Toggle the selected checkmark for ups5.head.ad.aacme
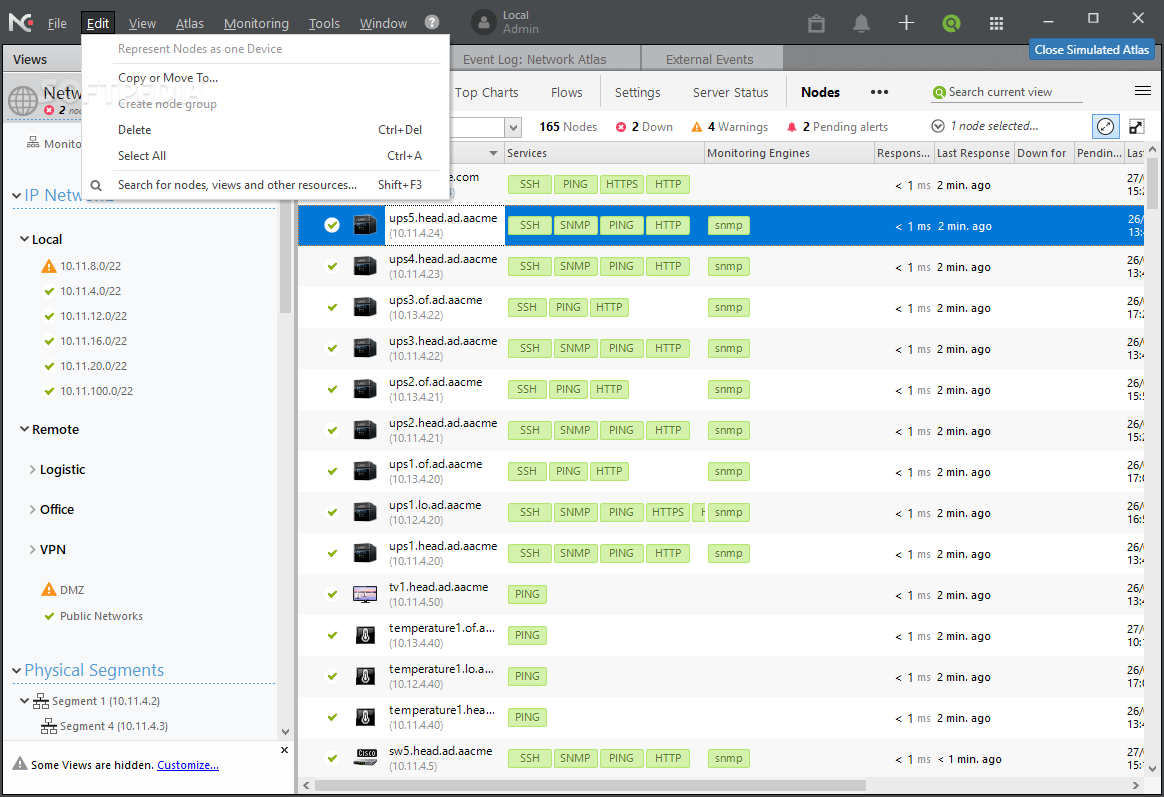The height and width of the screenshot is (797, 1164). 332,225
